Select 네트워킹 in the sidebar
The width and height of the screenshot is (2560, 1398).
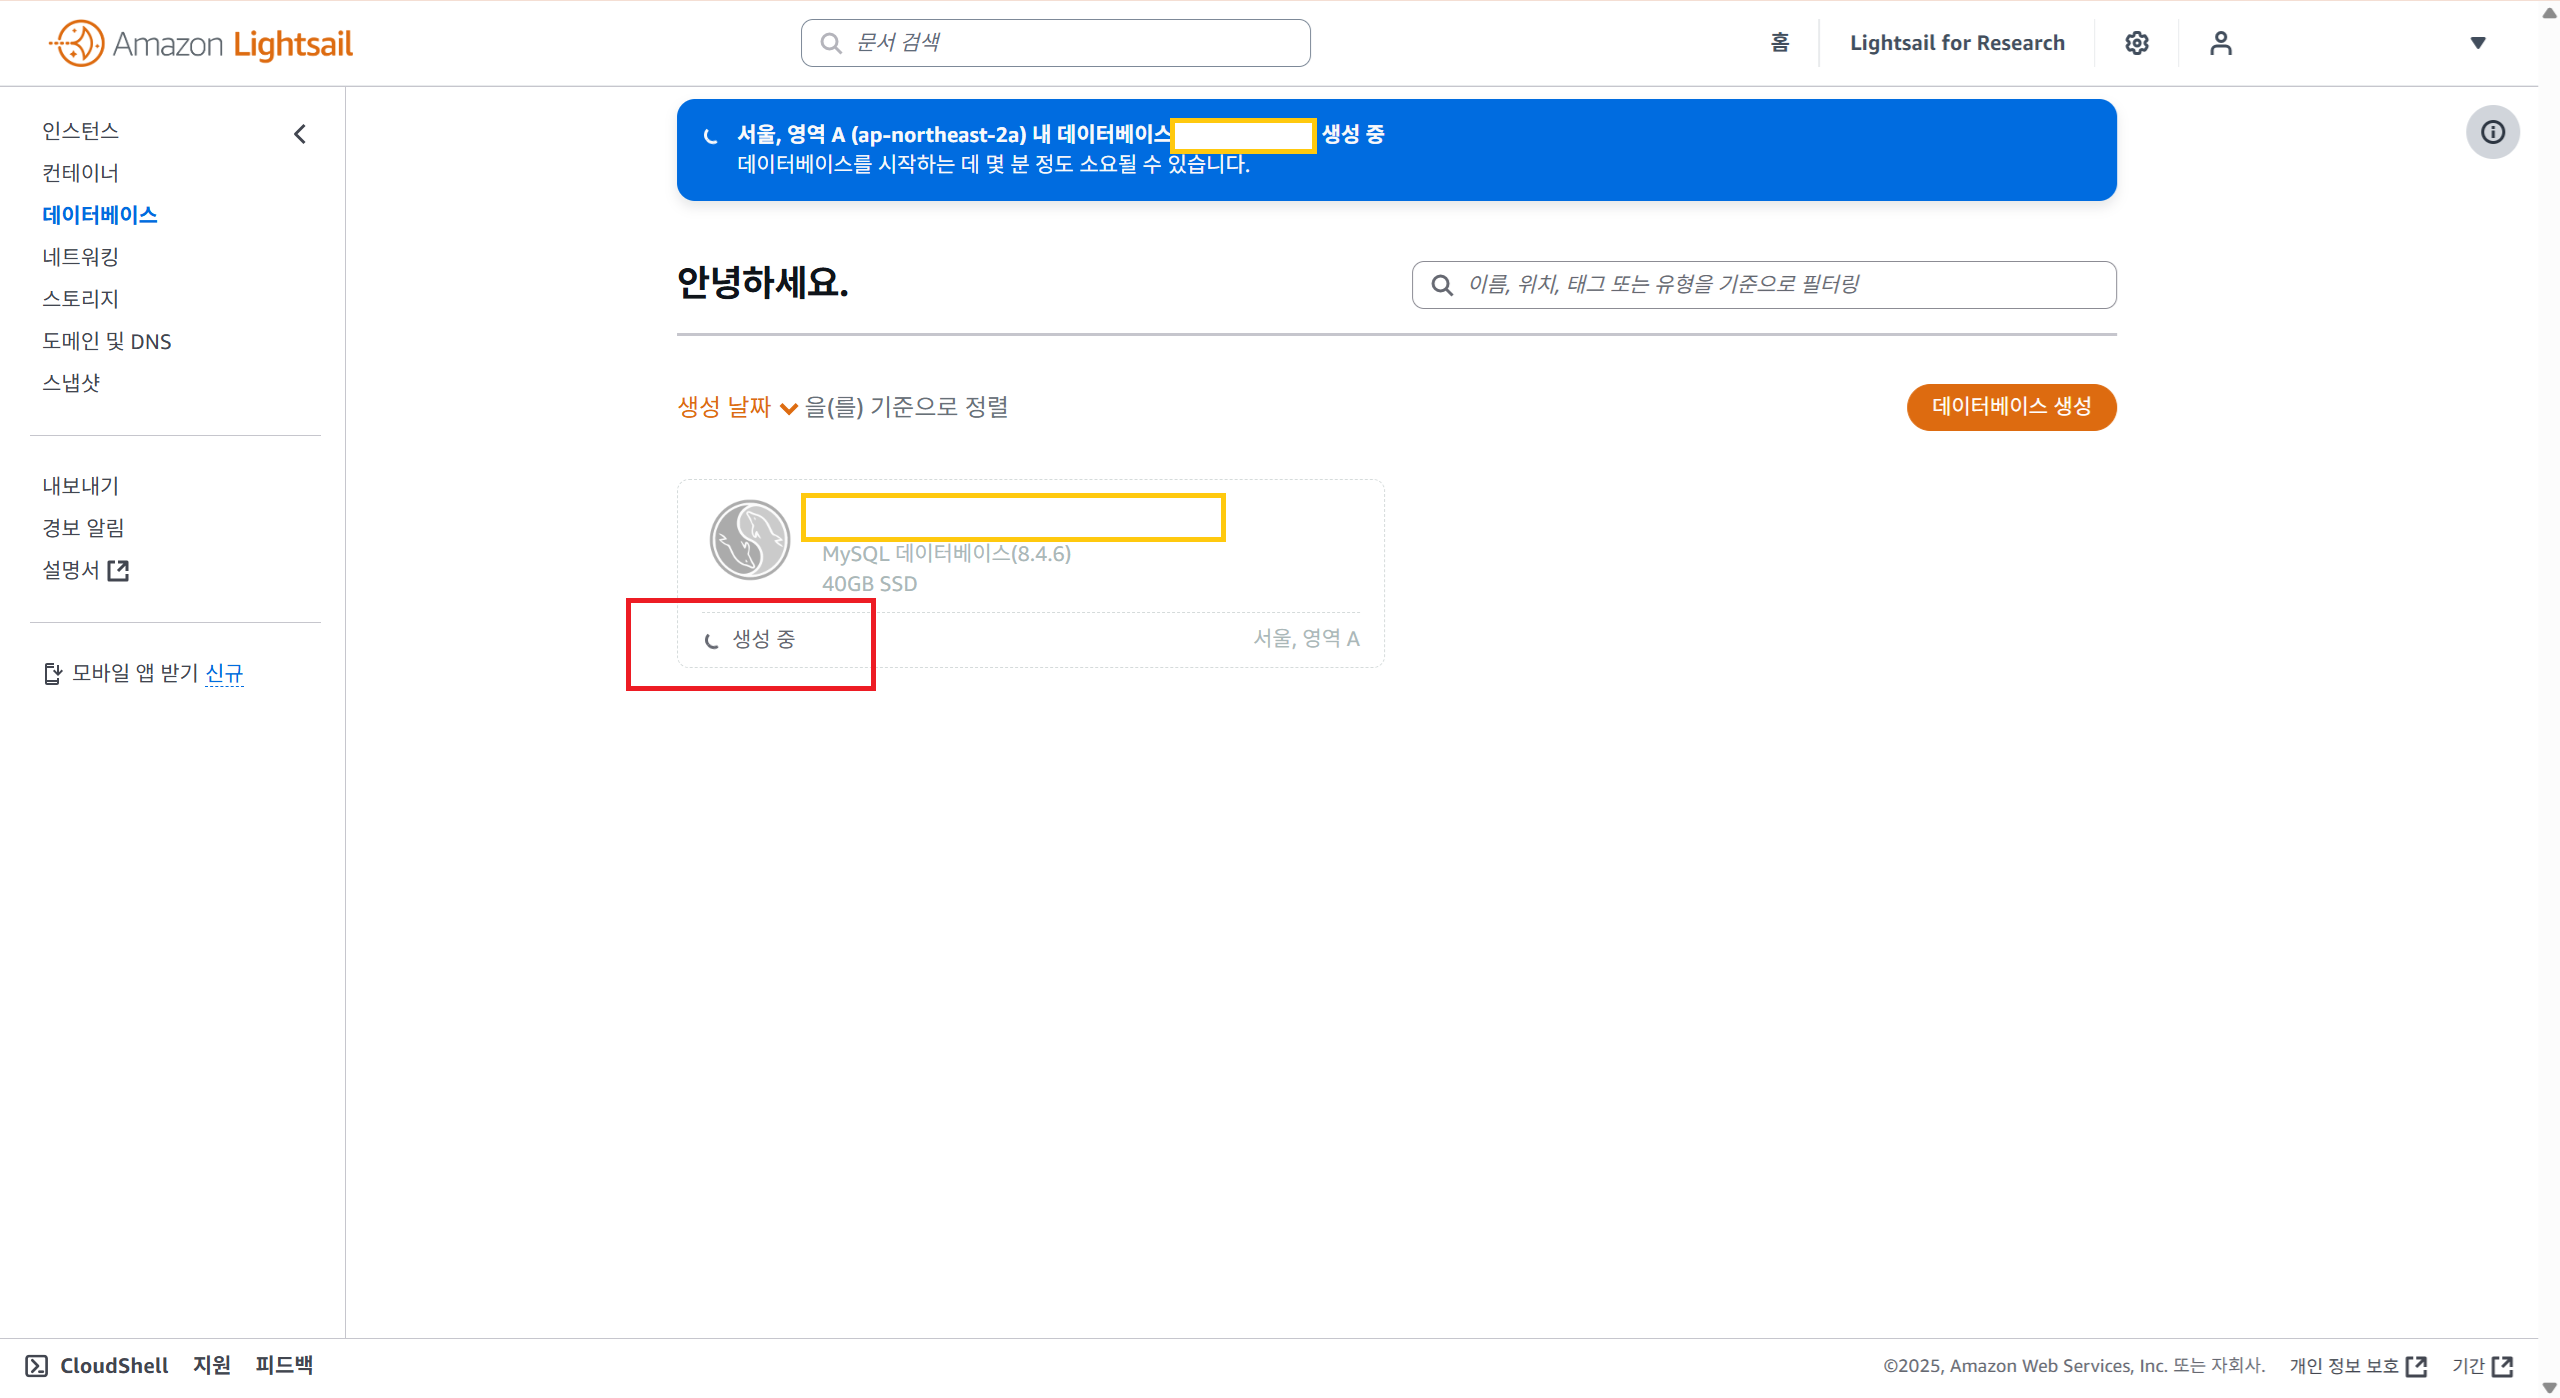click(x=80, y=257)
